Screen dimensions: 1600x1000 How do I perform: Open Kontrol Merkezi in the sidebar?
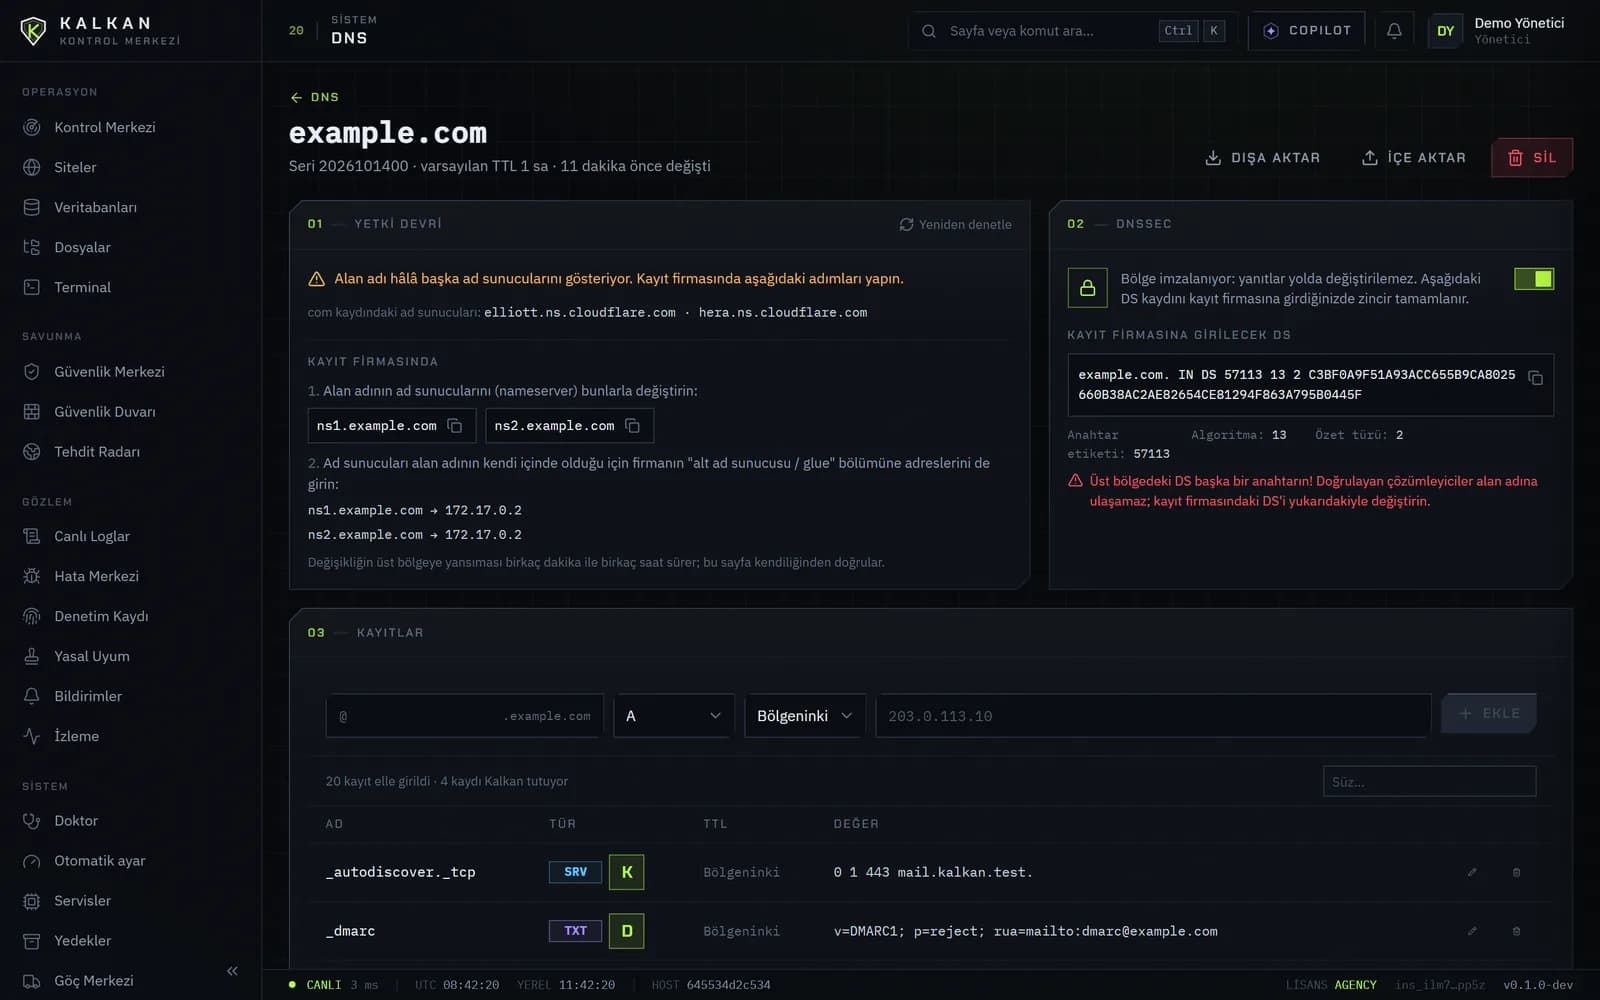tap(131, 127)
